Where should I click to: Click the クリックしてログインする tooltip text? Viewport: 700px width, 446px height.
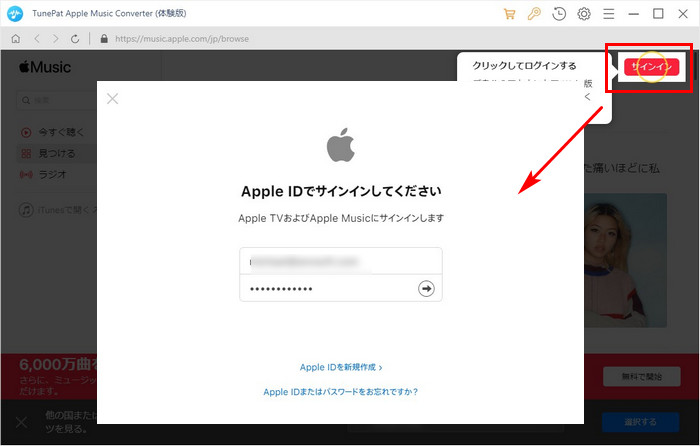[x=525, y=66]
